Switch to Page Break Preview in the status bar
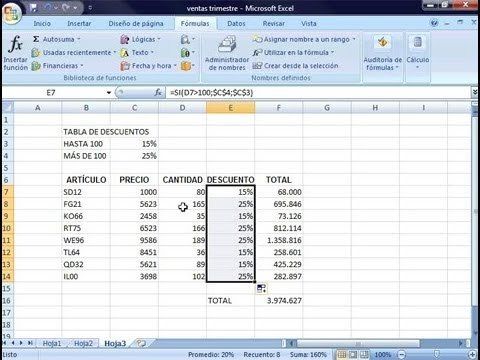Image resolution: width=480 pixels, height=360 pixels. point(364,354)
